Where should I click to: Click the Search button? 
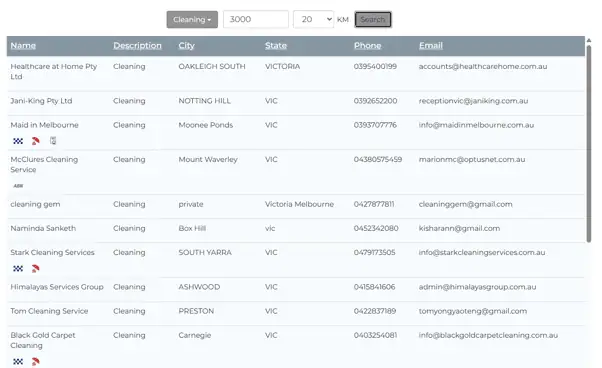(x=373, y=20)
